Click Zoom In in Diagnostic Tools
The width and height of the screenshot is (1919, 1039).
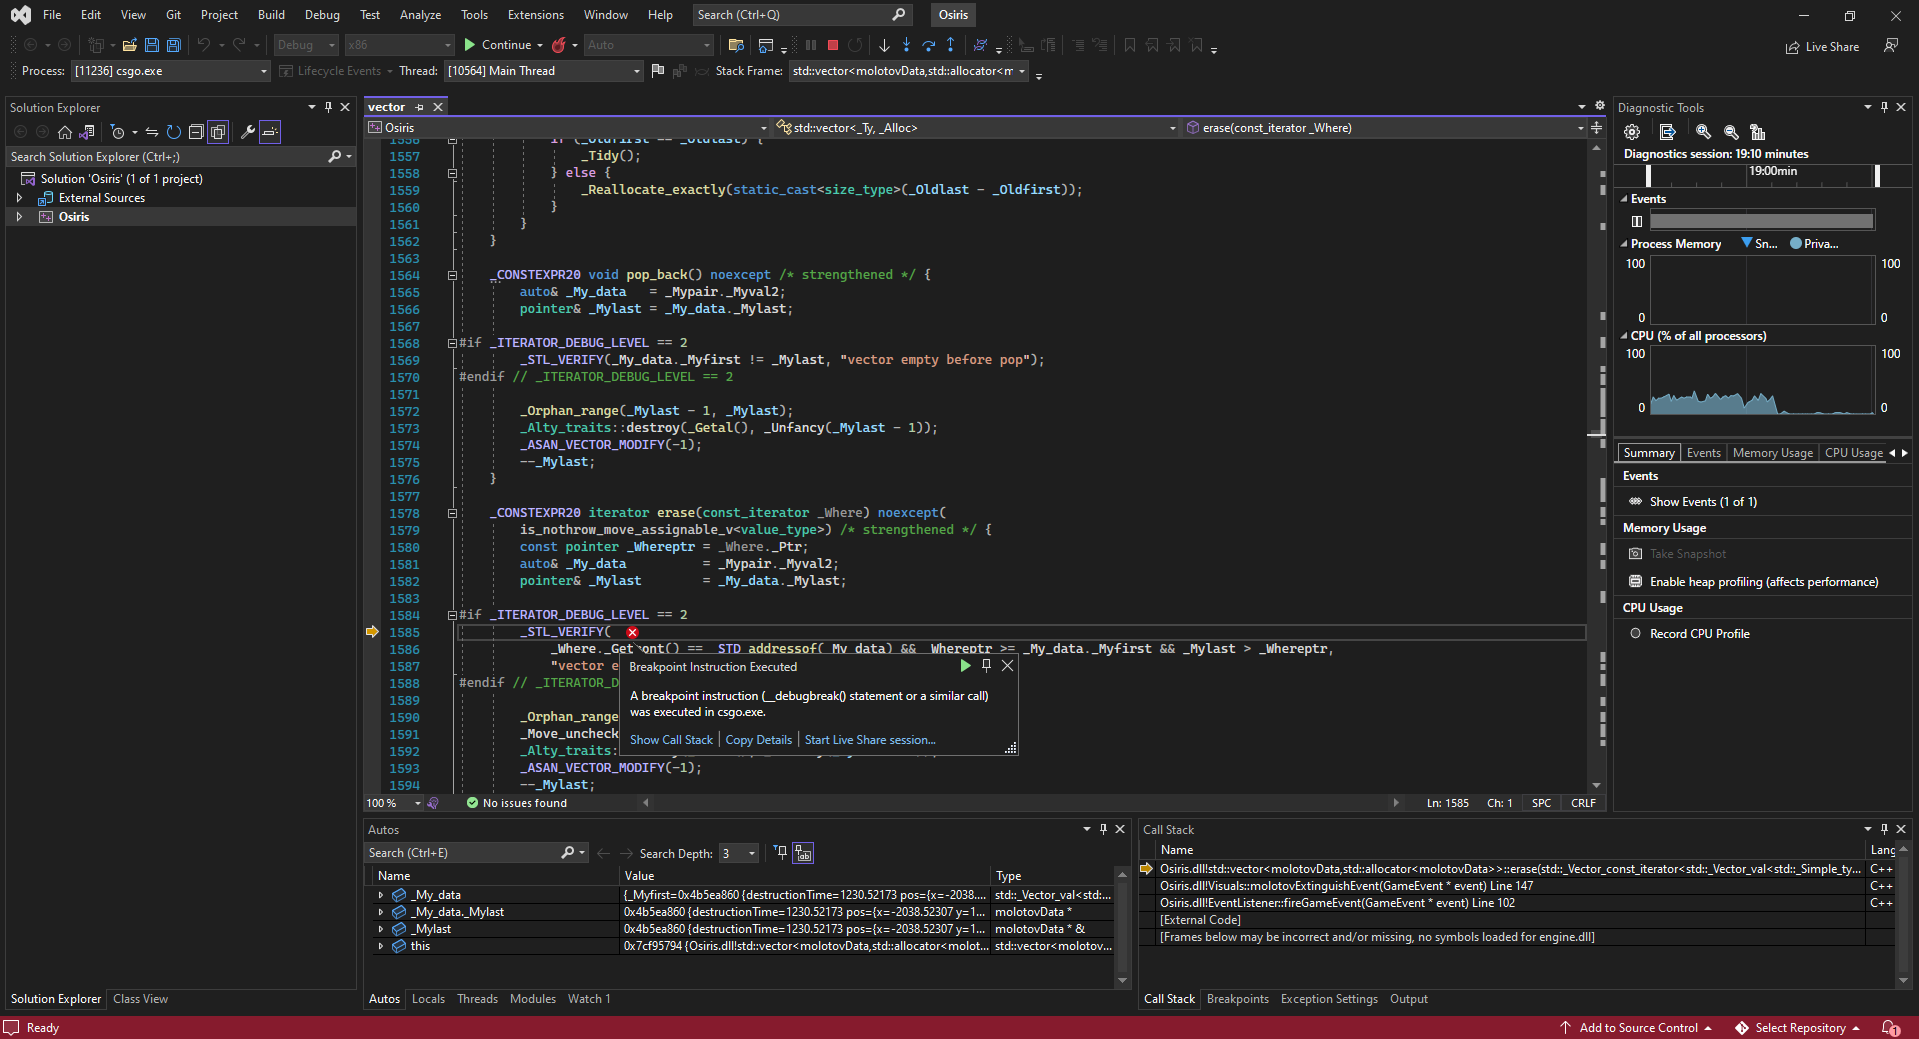click(x=1703, y=132)
